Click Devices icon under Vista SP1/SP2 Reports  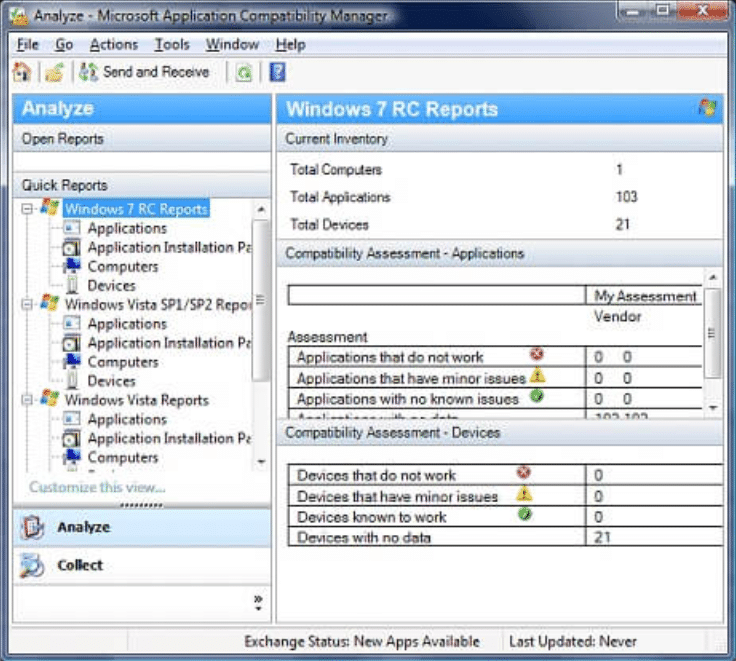pos(72,380)
